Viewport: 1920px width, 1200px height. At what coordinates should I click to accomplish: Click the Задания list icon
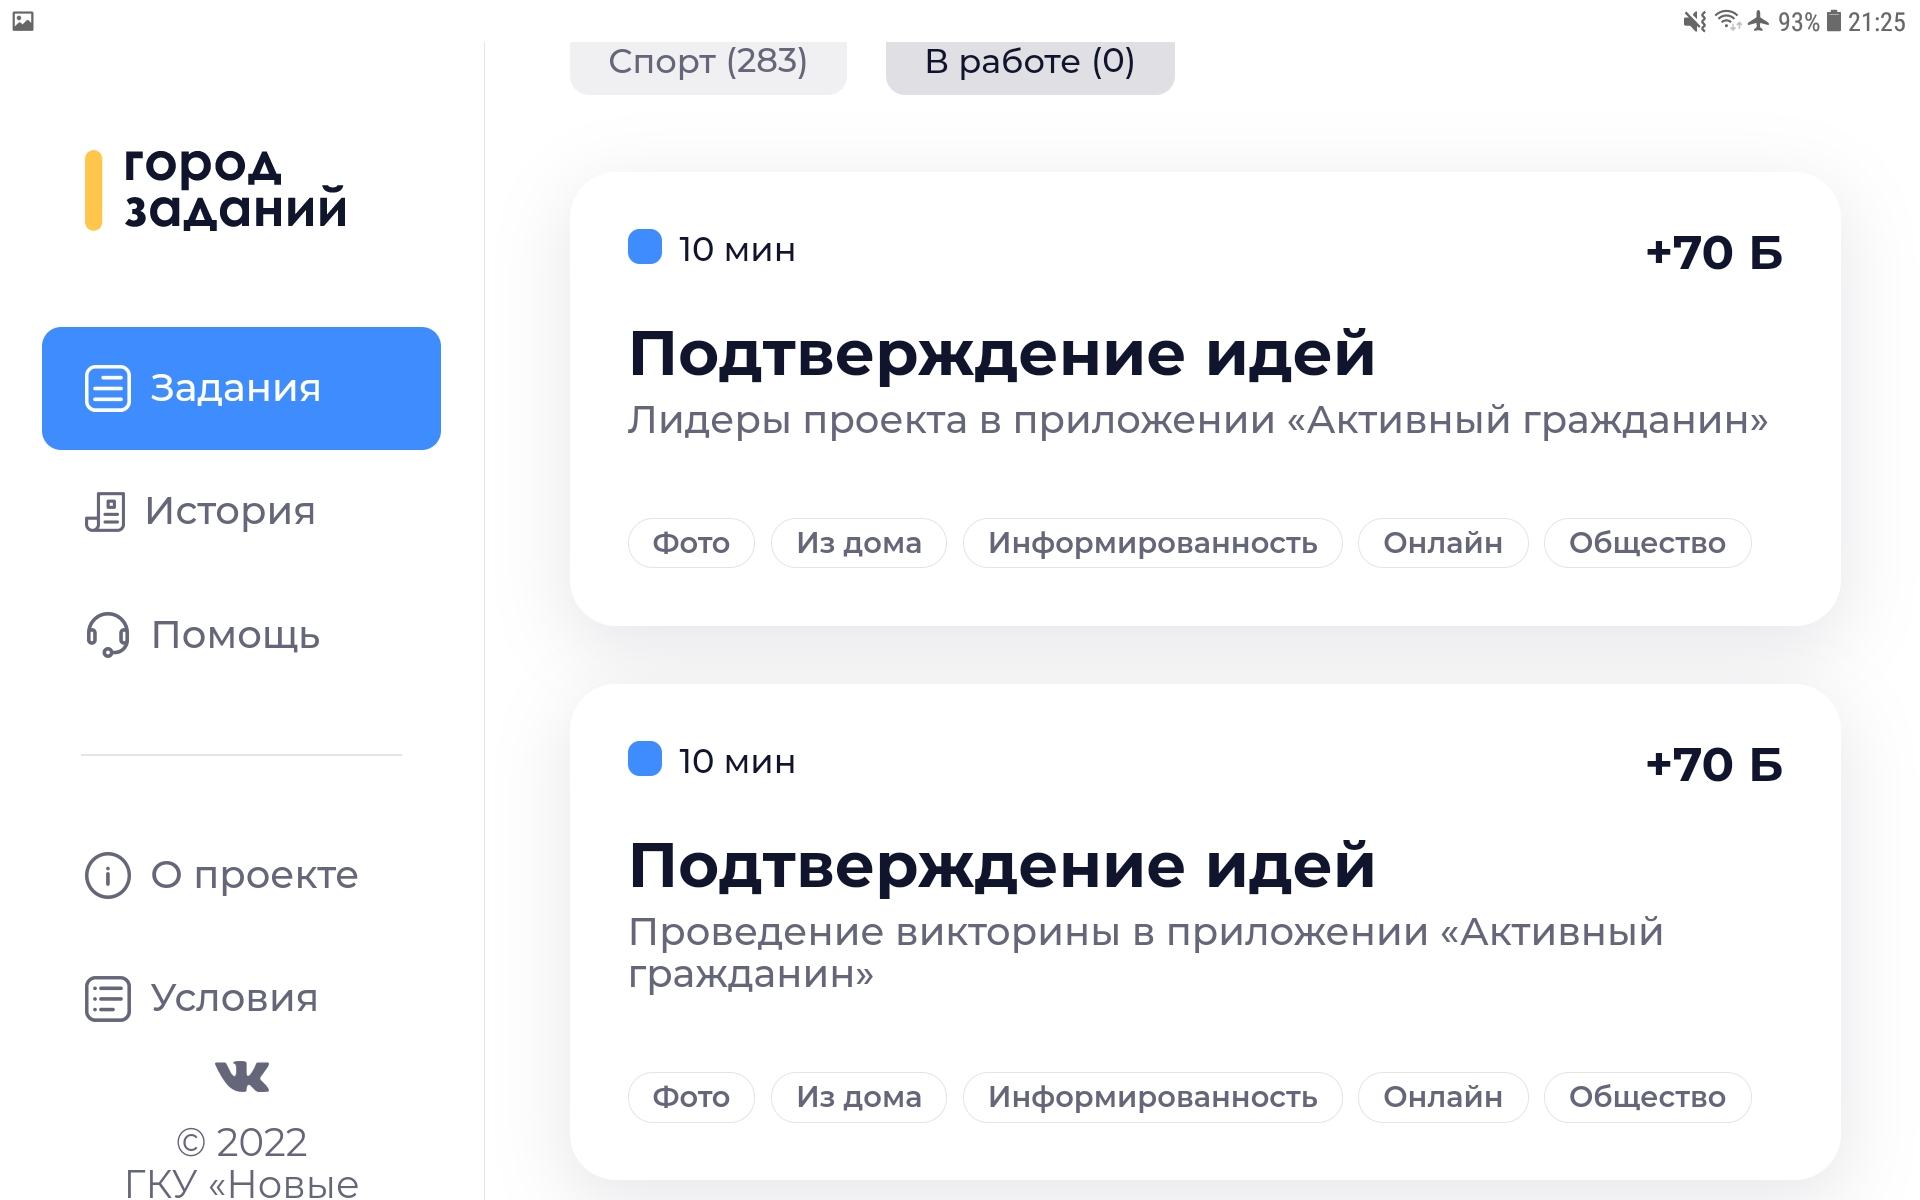click(x=108, y=388)
